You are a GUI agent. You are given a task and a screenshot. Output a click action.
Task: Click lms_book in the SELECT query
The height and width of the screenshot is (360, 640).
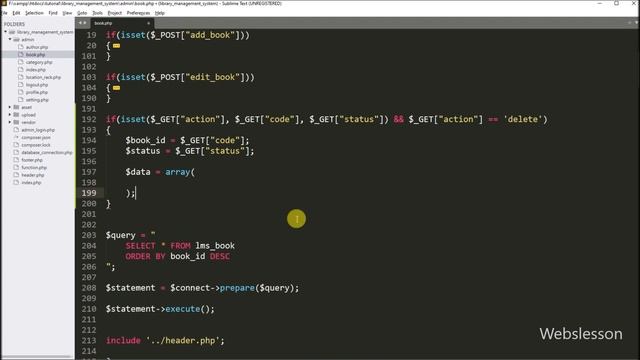point(215,246)
